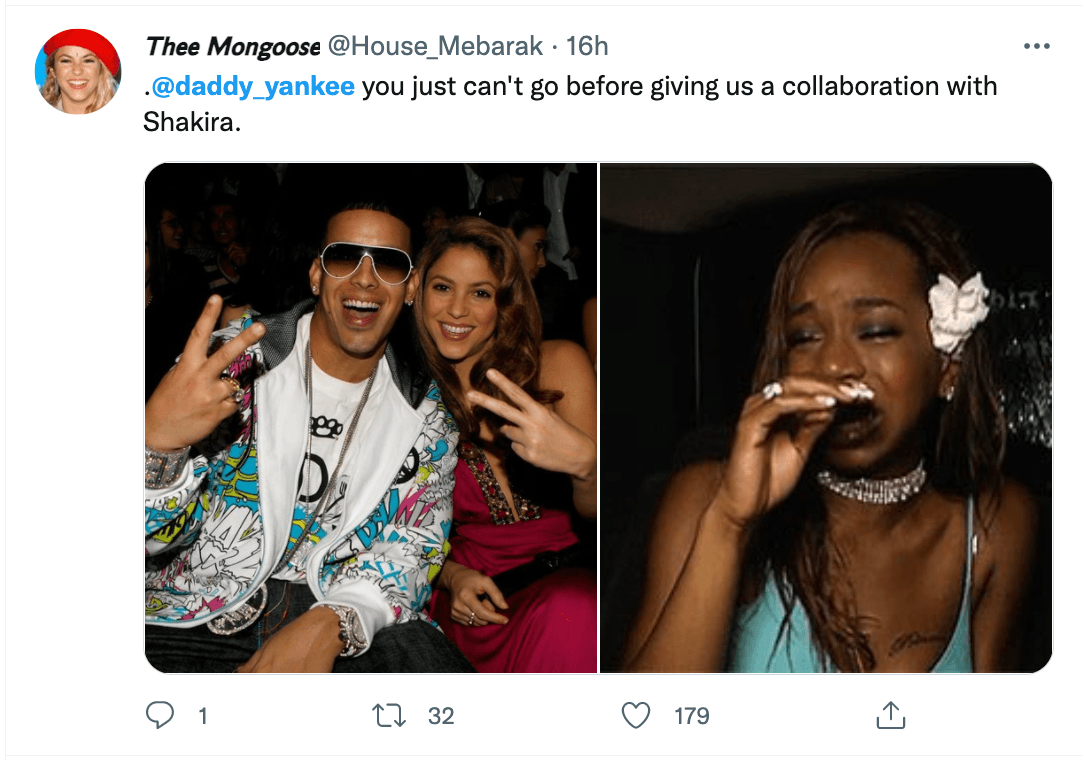Reply to the tweet
The height and width of the screenshot is (760, 1084).
coord(162,714)
